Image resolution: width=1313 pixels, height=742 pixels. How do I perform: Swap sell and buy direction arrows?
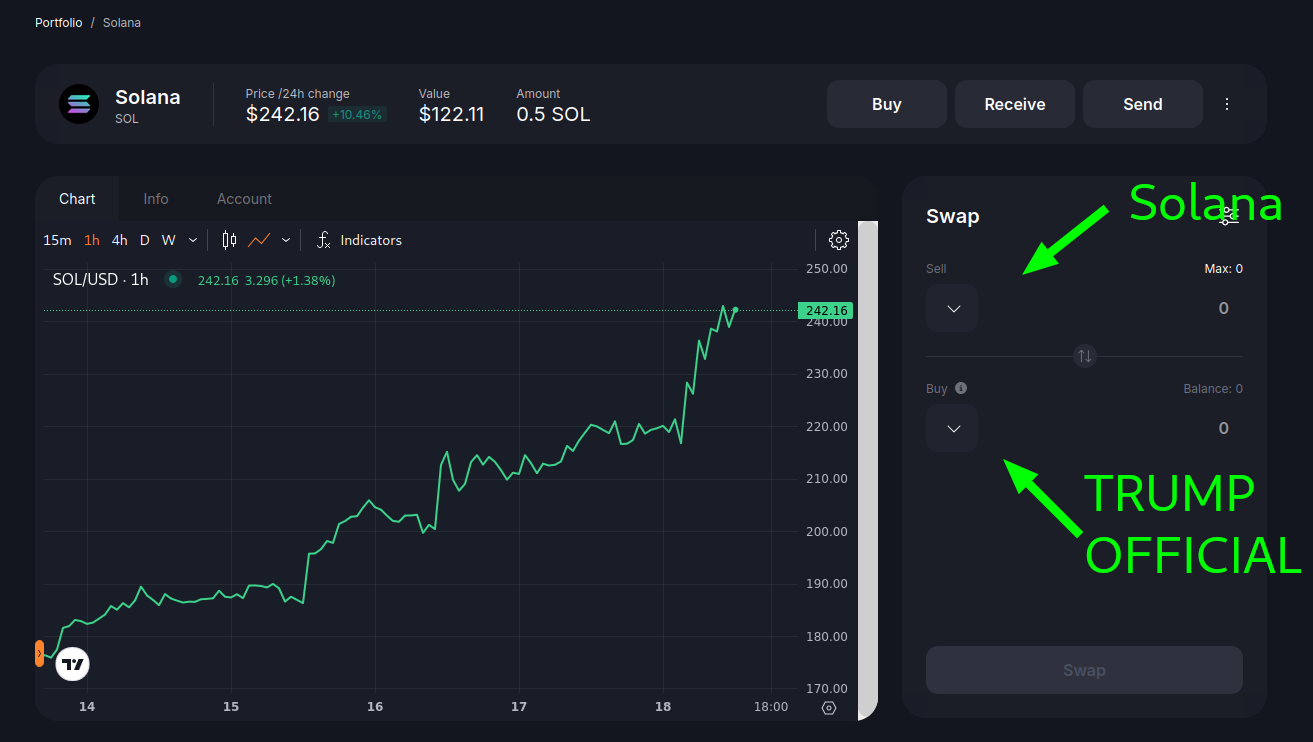pyautogui.click(x=1084, y=356)
